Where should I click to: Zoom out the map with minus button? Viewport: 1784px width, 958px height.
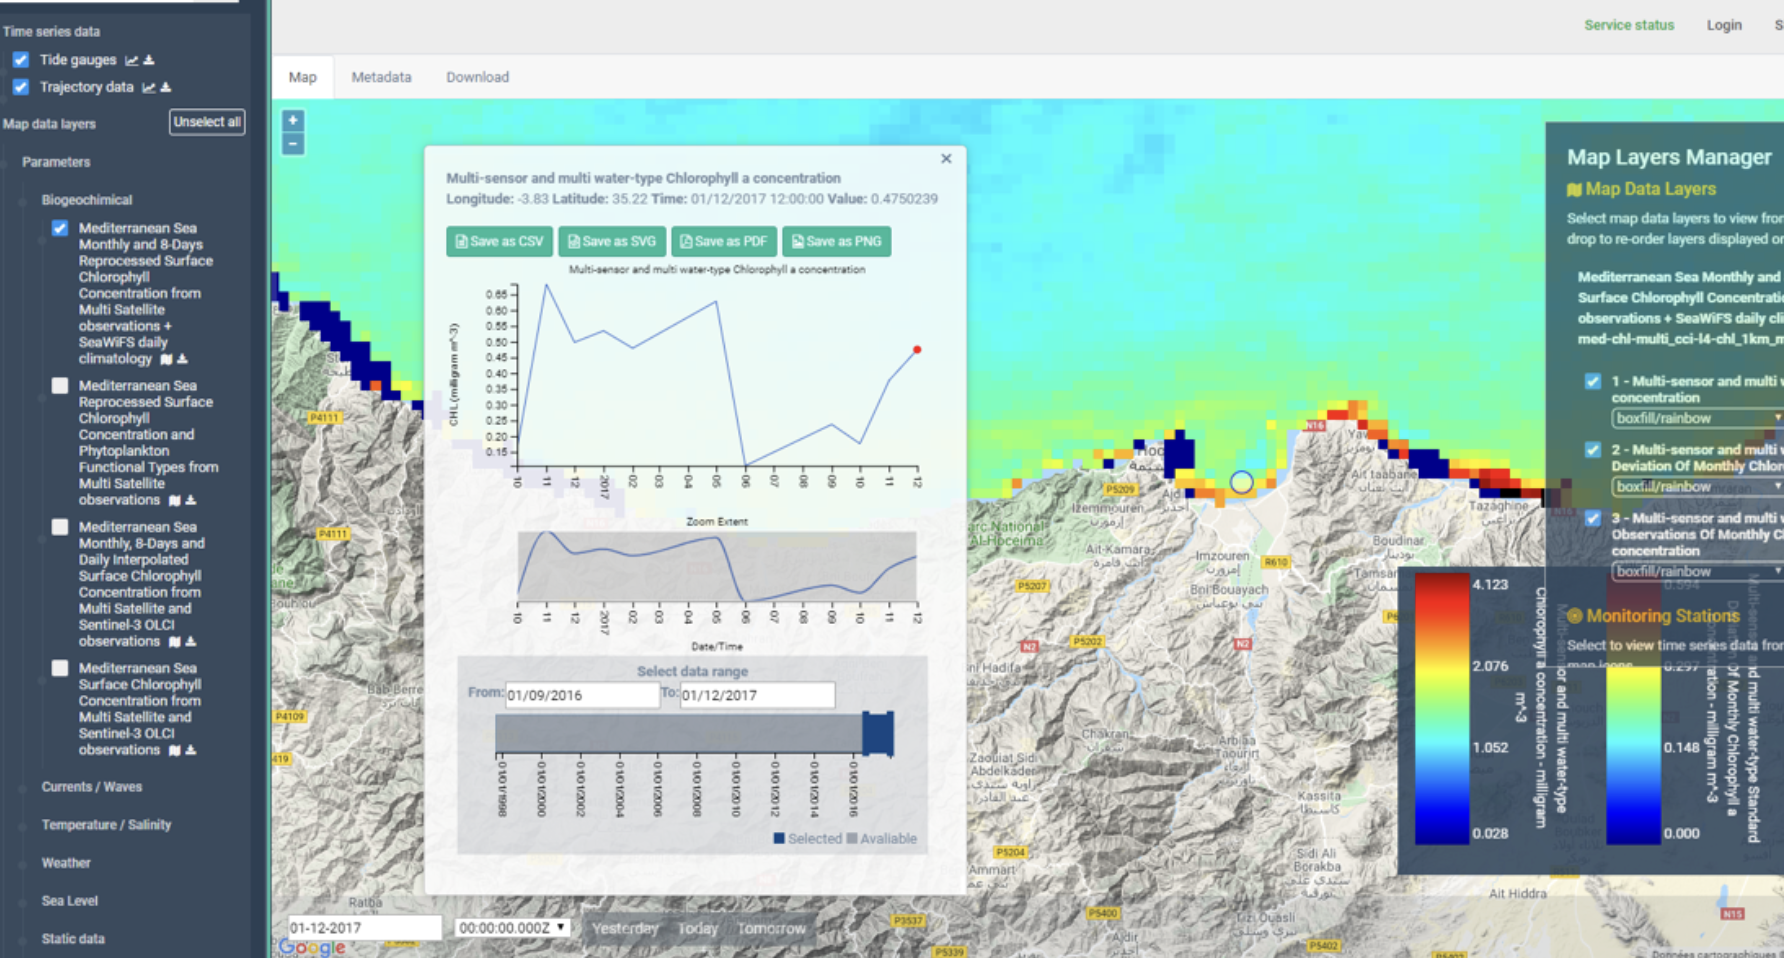(293, 144)
